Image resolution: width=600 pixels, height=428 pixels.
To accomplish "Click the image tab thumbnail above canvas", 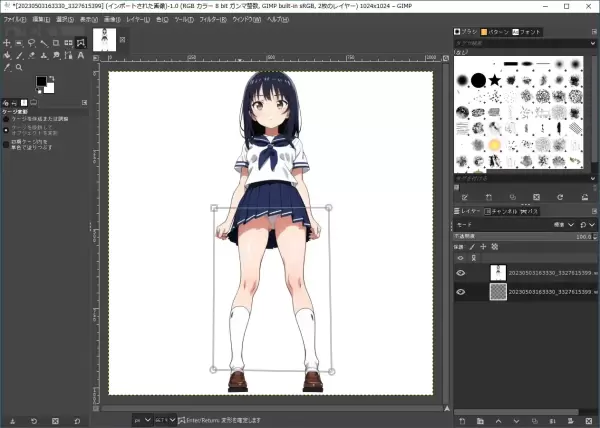I will click(104, 39).
